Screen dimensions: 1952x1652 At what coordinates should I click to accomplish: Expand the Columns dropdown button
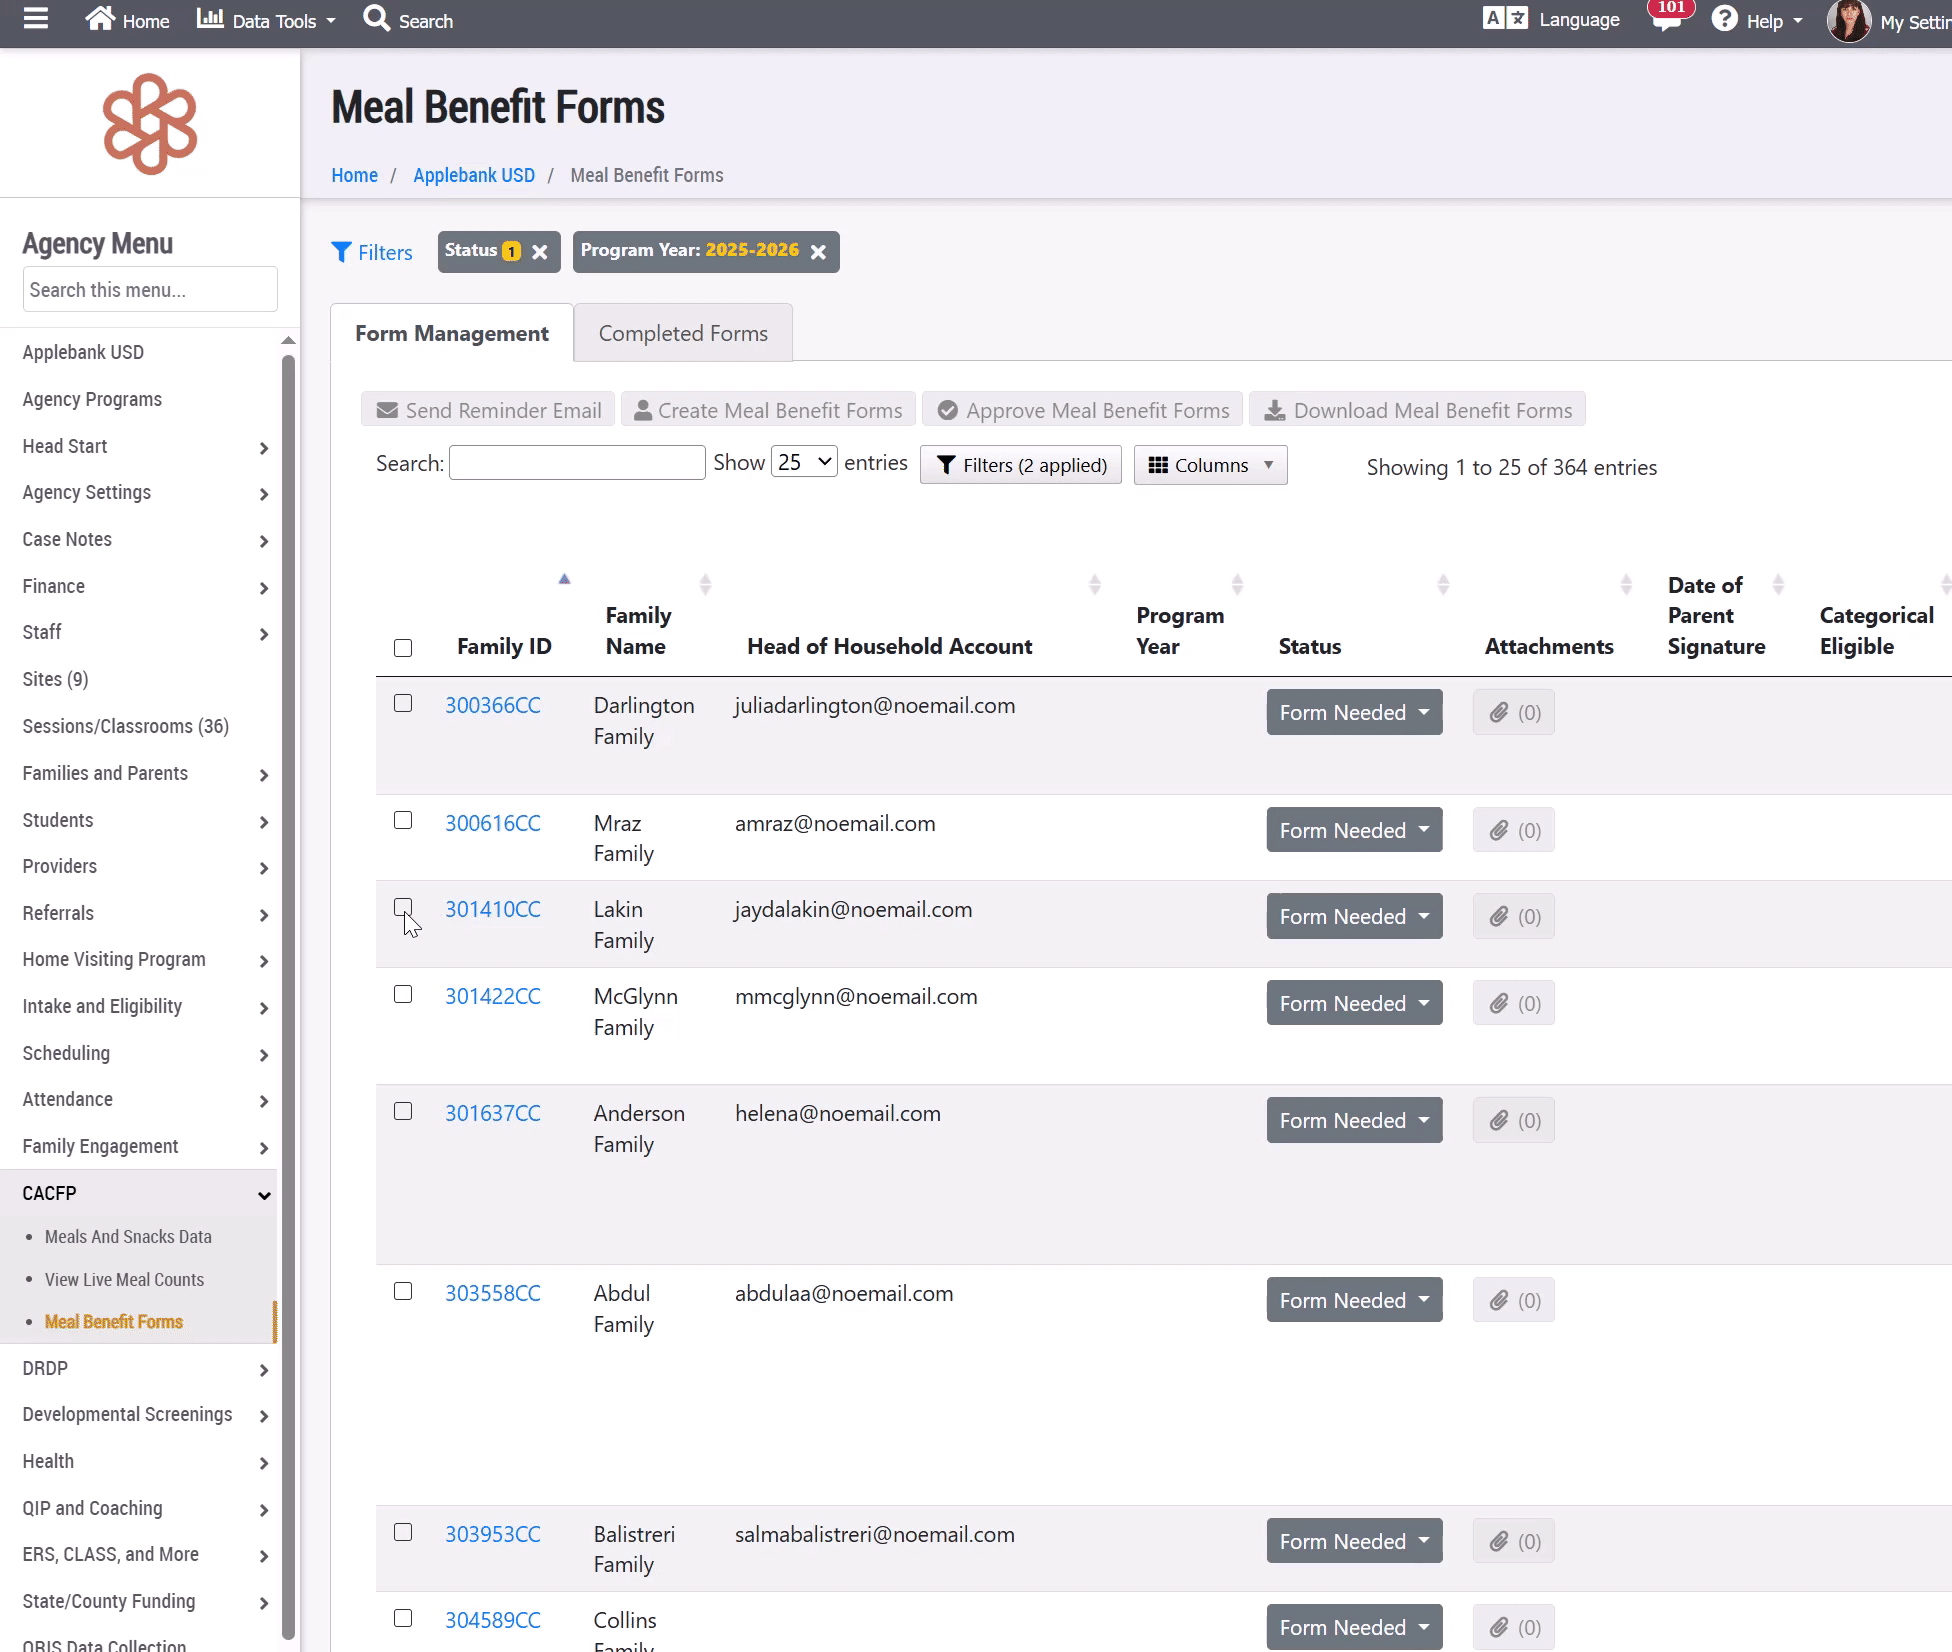[x=1210, y=465]
